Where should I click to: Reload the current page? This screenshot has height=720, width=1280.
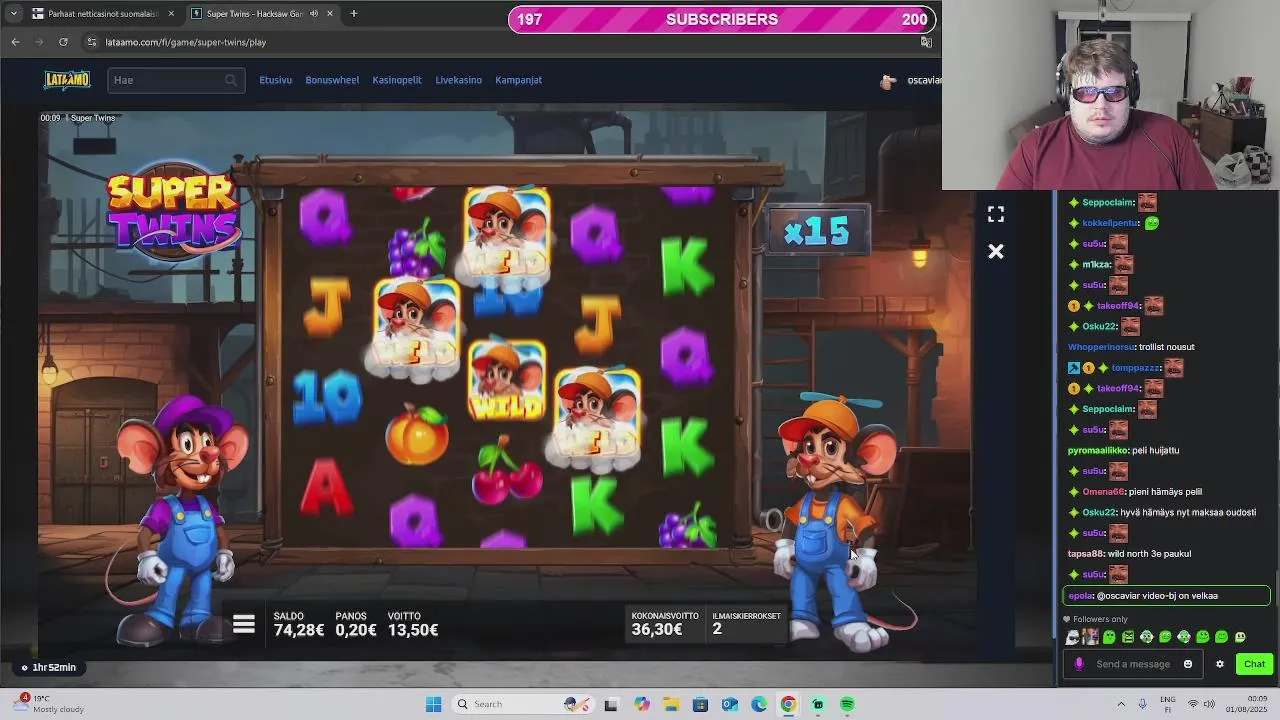click(x=63, y=42)
